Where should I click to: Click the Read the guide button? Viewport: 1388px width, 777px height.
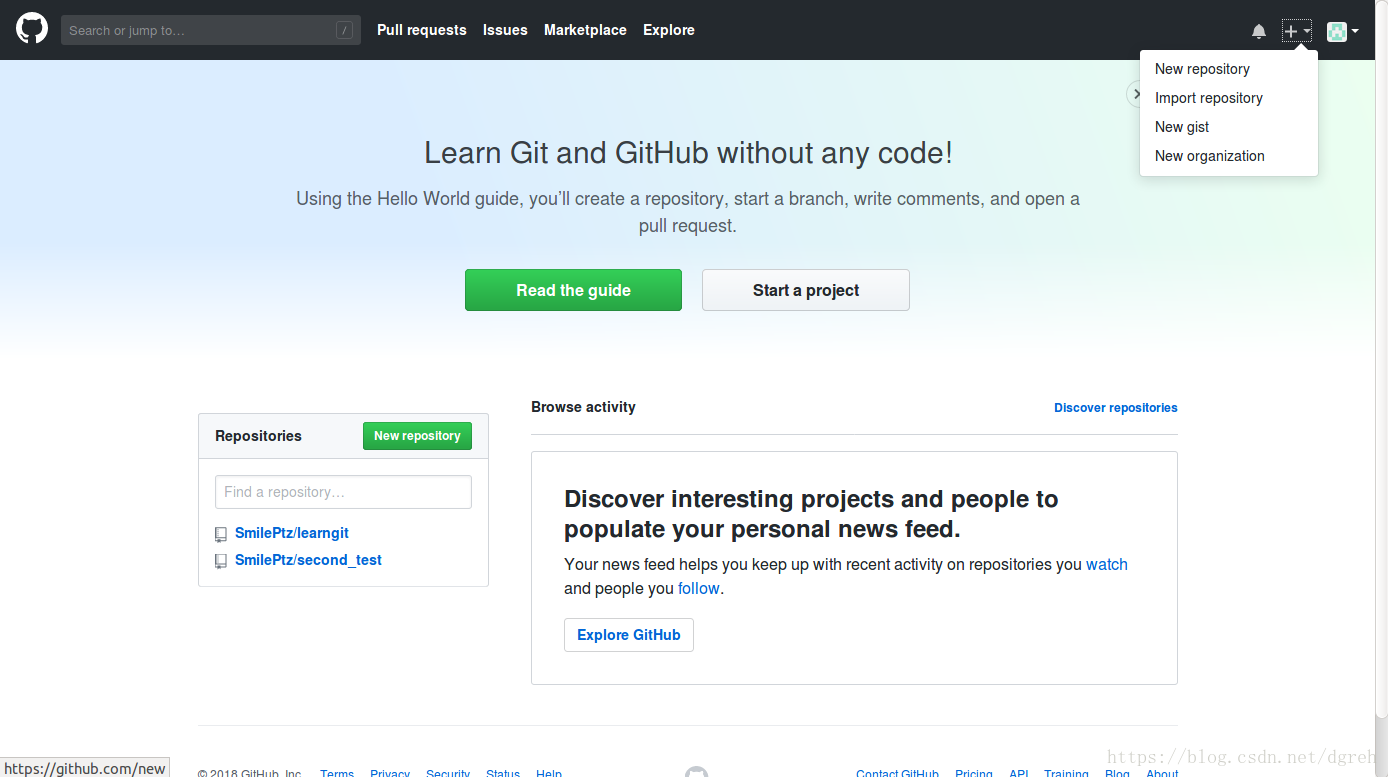pos(573,290)
